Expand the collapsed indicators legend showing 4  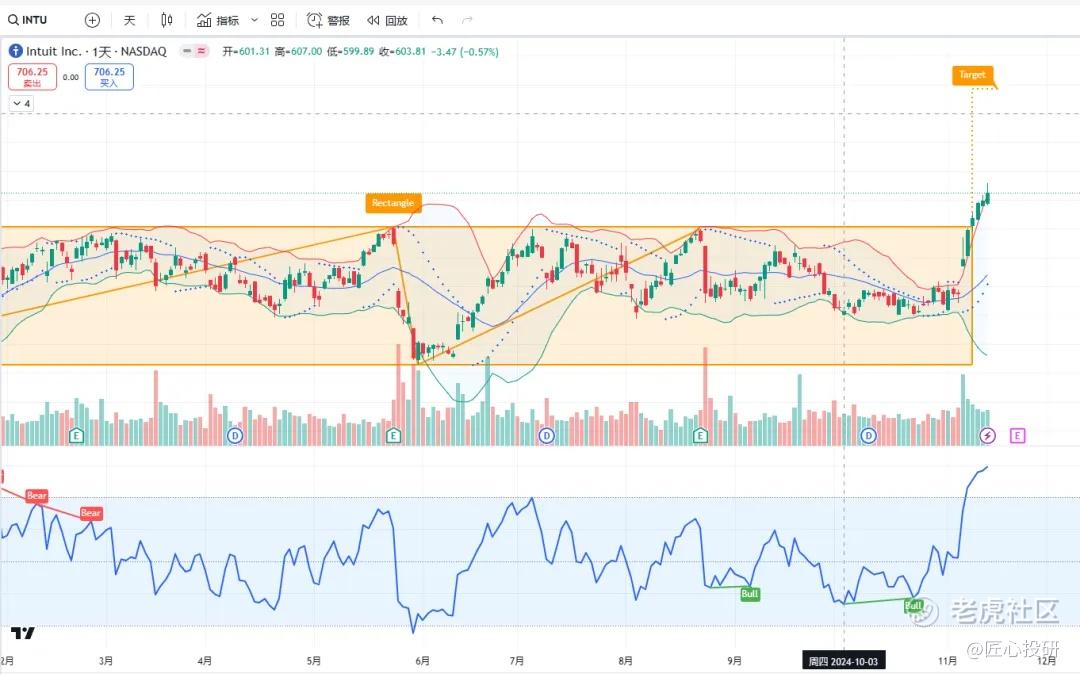pos(21,103)
